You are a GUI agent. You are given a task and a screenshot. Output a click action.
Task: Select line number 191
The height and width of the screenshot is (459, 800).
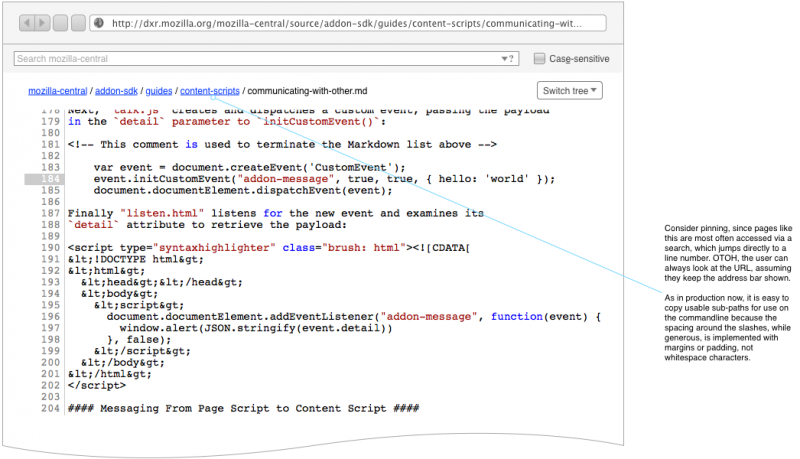click(x=51, y=259)
